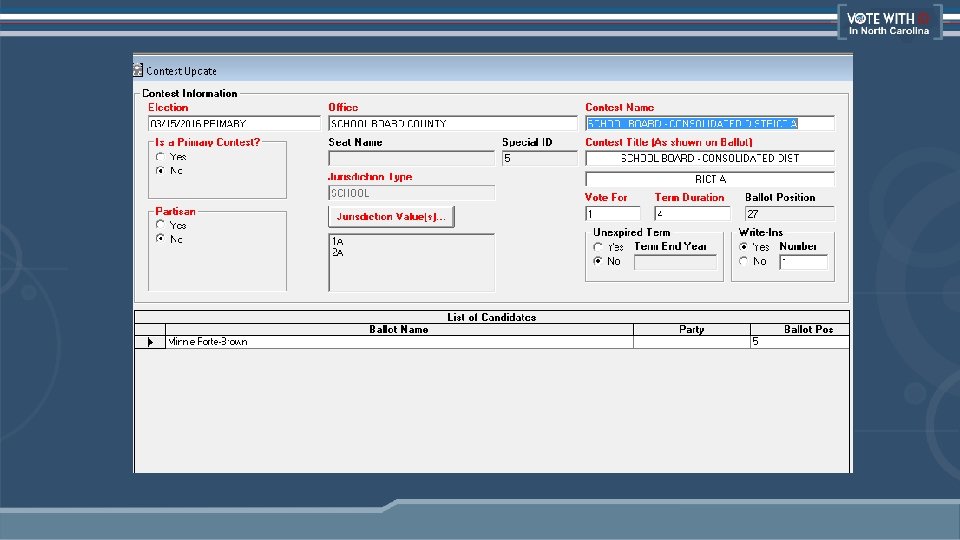
Task: Select jurisdiction value 1A in list
Action: [x=338, y=242]
